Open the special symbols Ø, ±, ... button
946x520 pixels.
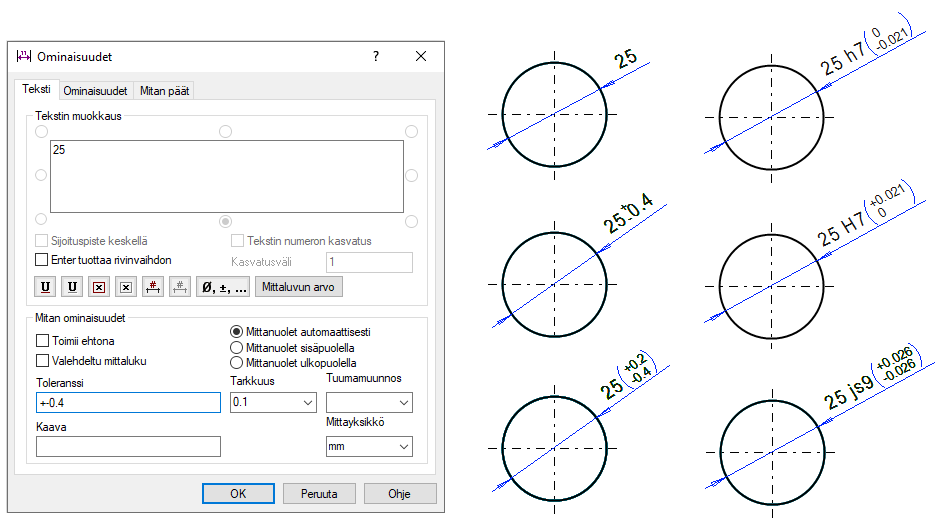click(222, 287)
